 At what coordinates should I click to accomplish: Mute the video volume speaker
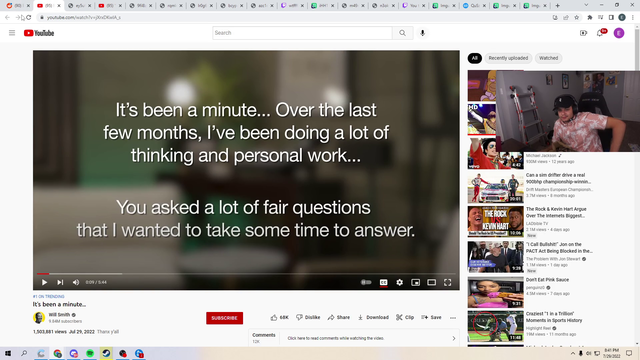click(76, 282)
